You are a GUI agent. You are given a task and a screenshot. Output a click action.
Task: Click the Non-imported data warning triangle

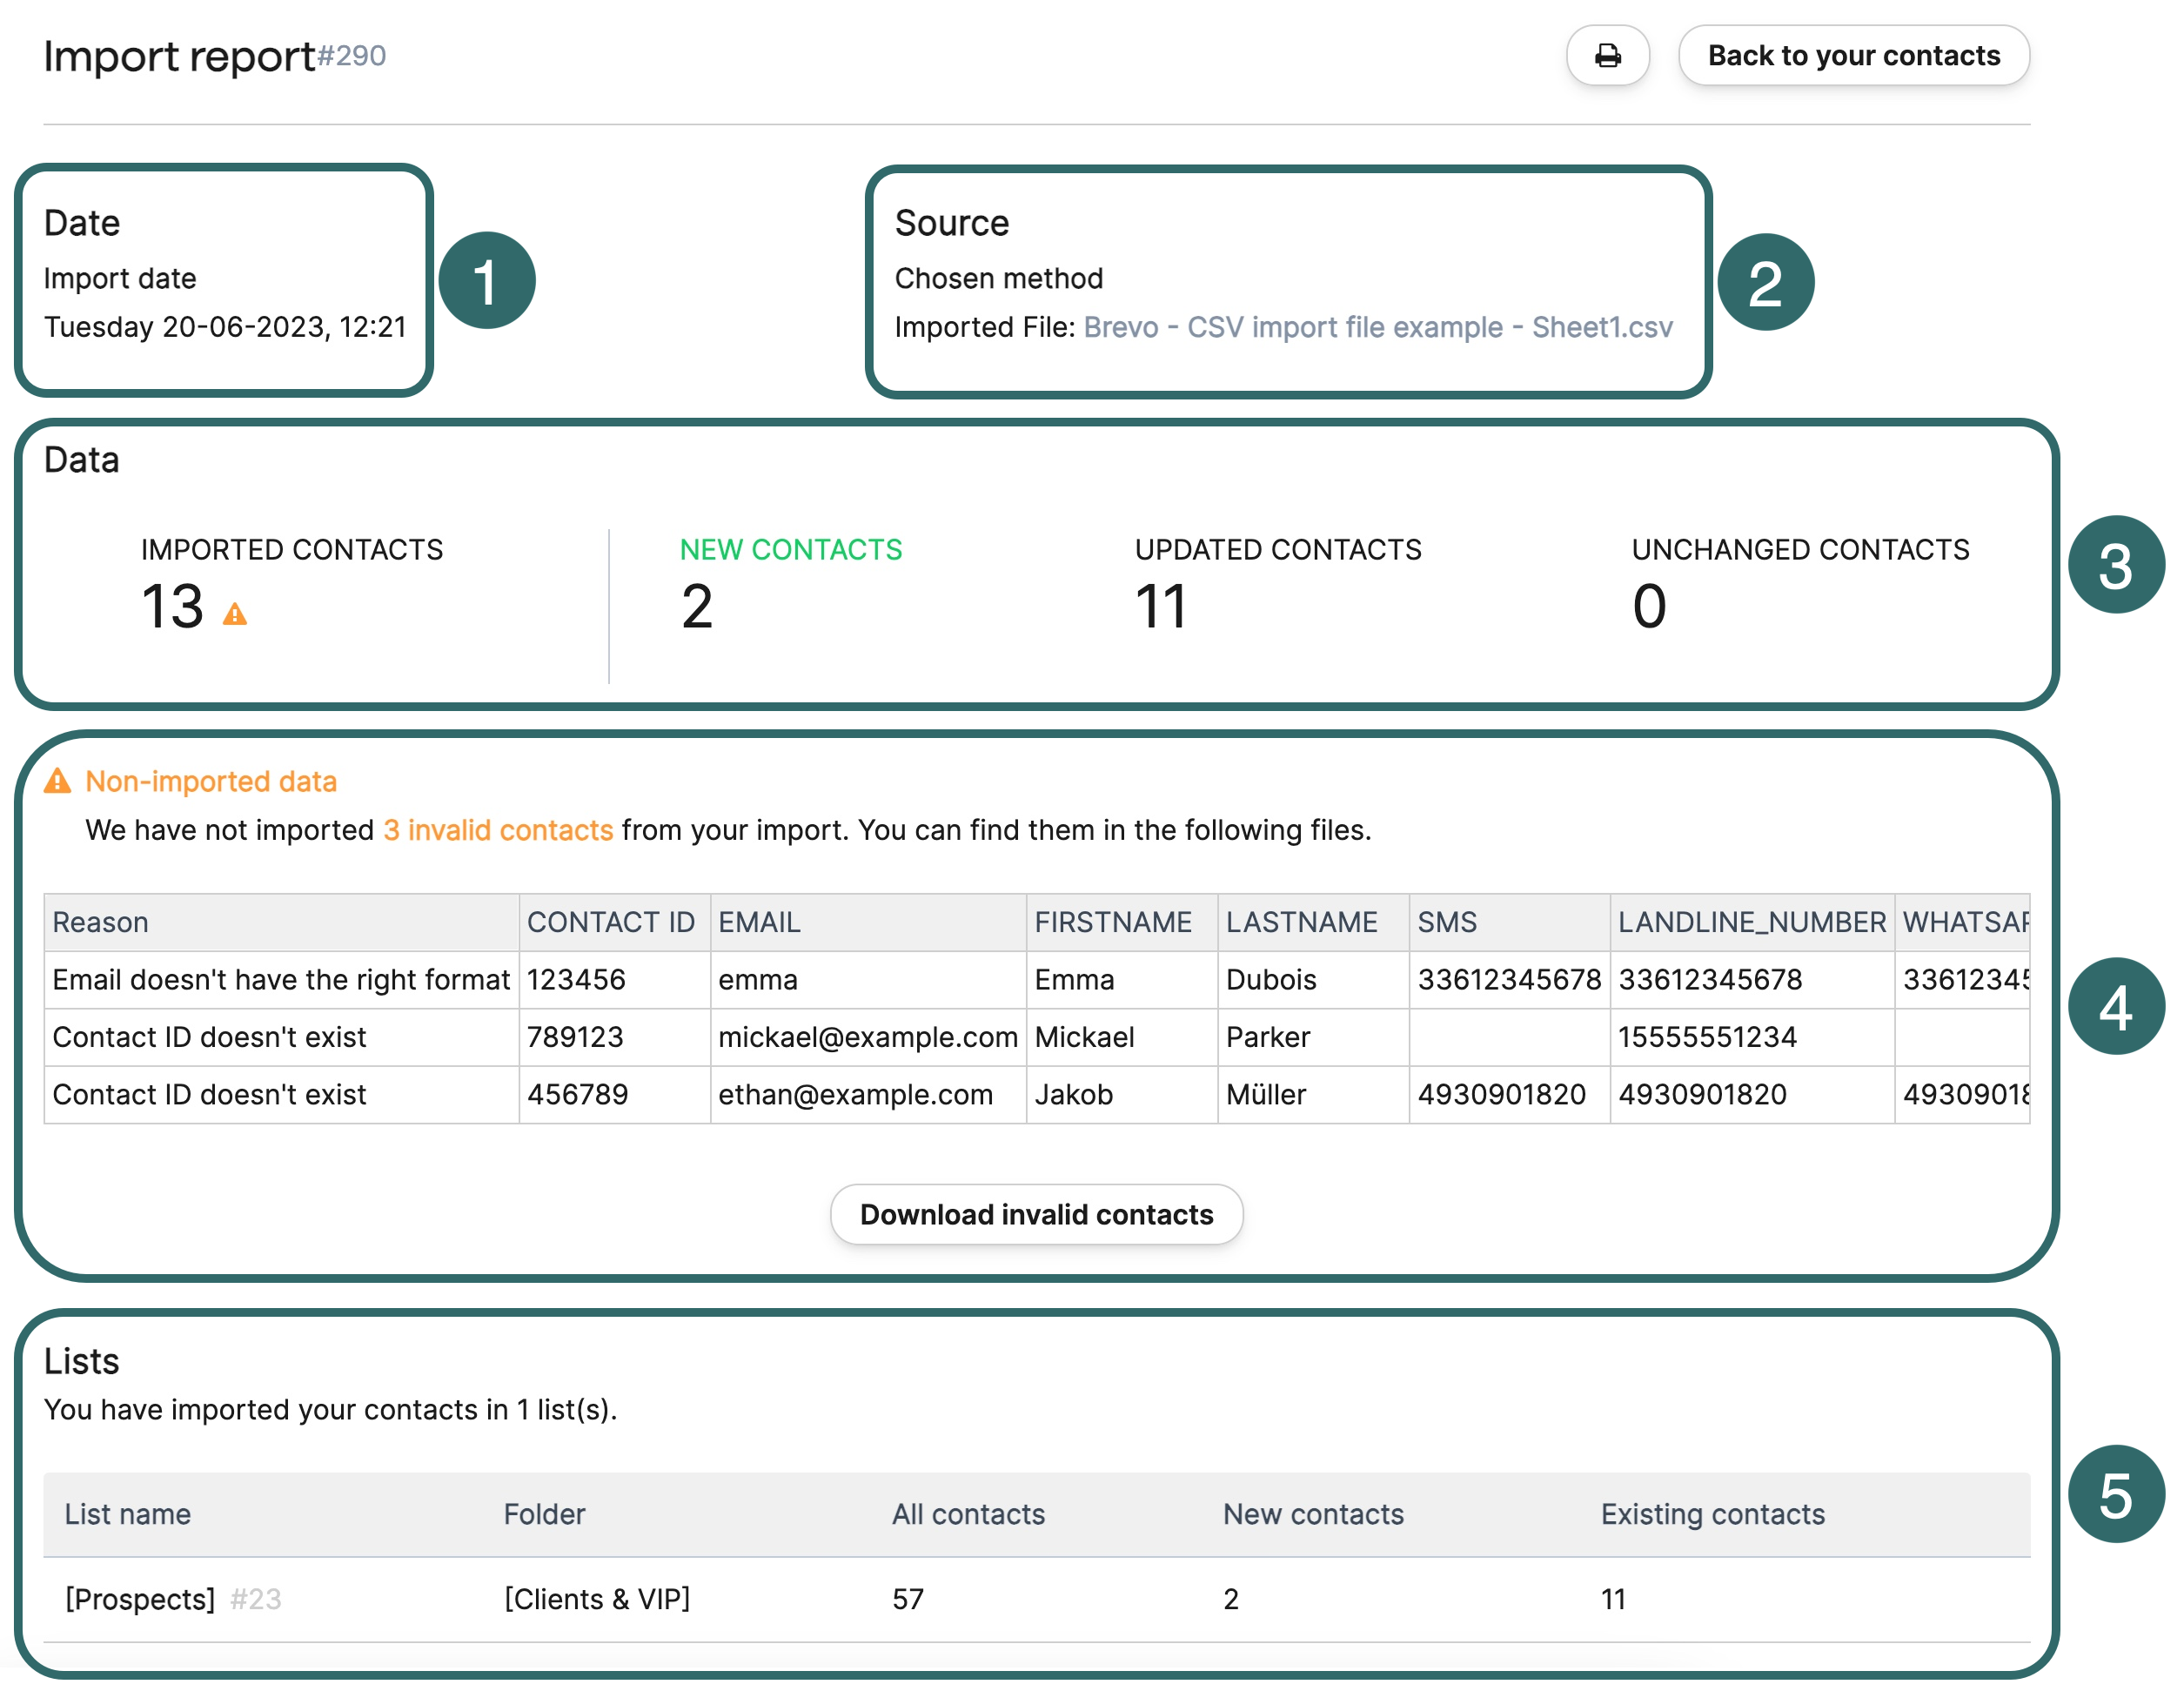58,781
